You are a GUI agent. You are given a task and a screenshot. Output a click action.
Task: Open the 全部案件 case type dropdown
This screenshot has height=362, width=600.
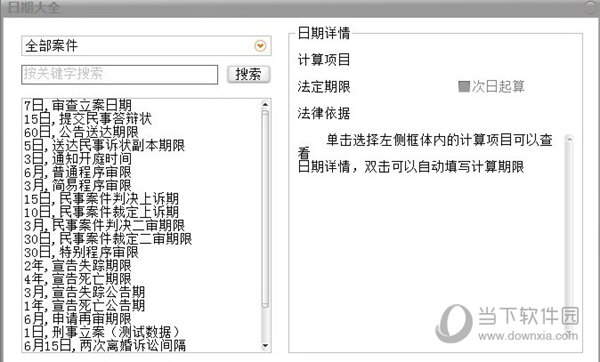(146, 46)
